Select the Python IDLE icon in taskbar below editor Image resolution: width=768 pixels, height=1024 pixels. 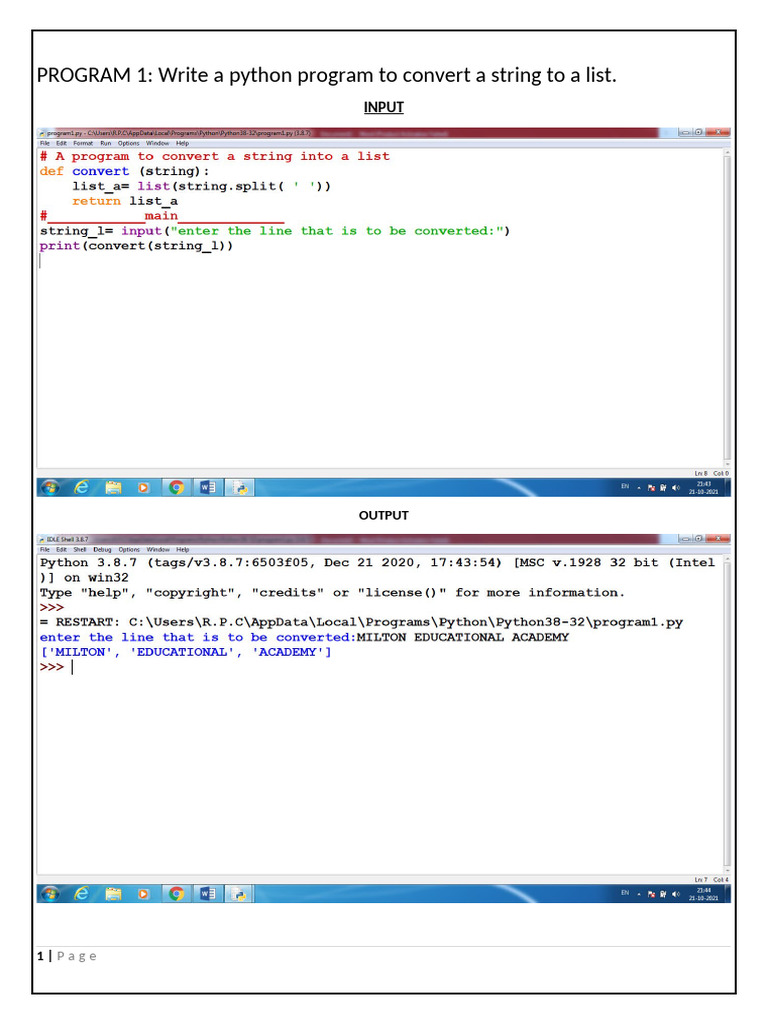tap(240, 488)
